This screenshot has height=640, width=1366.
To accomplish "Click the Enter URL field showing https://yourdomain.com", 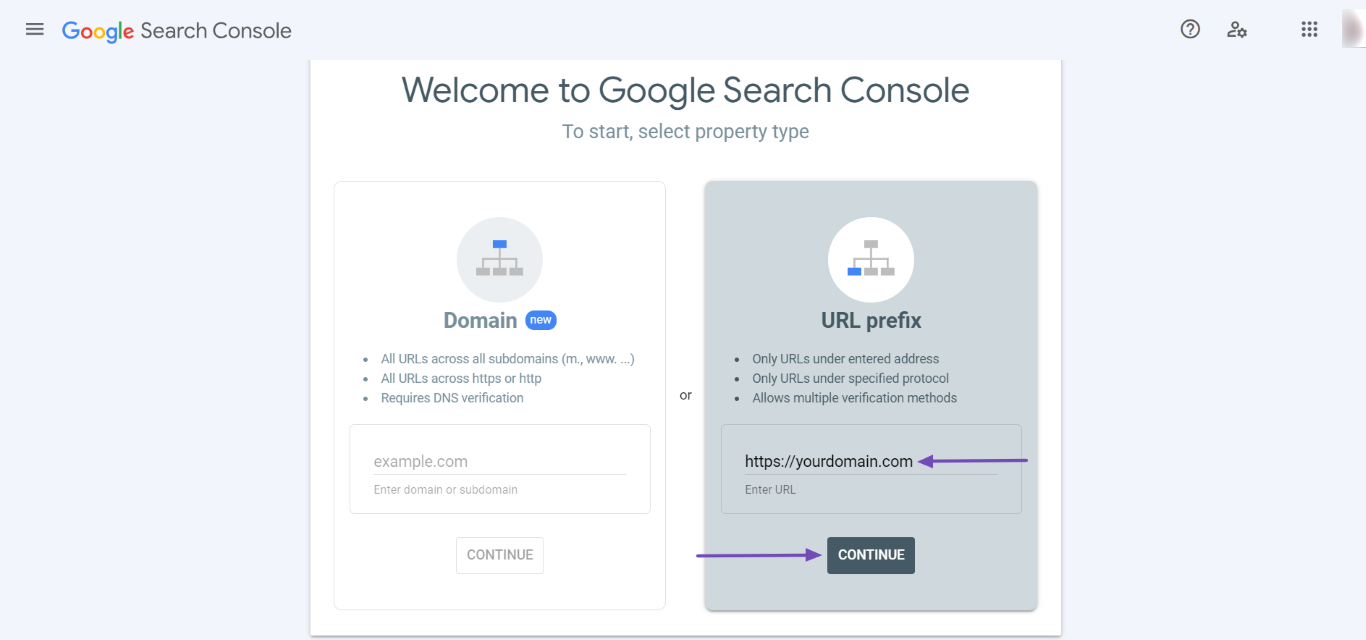I will tap(828, 461).
